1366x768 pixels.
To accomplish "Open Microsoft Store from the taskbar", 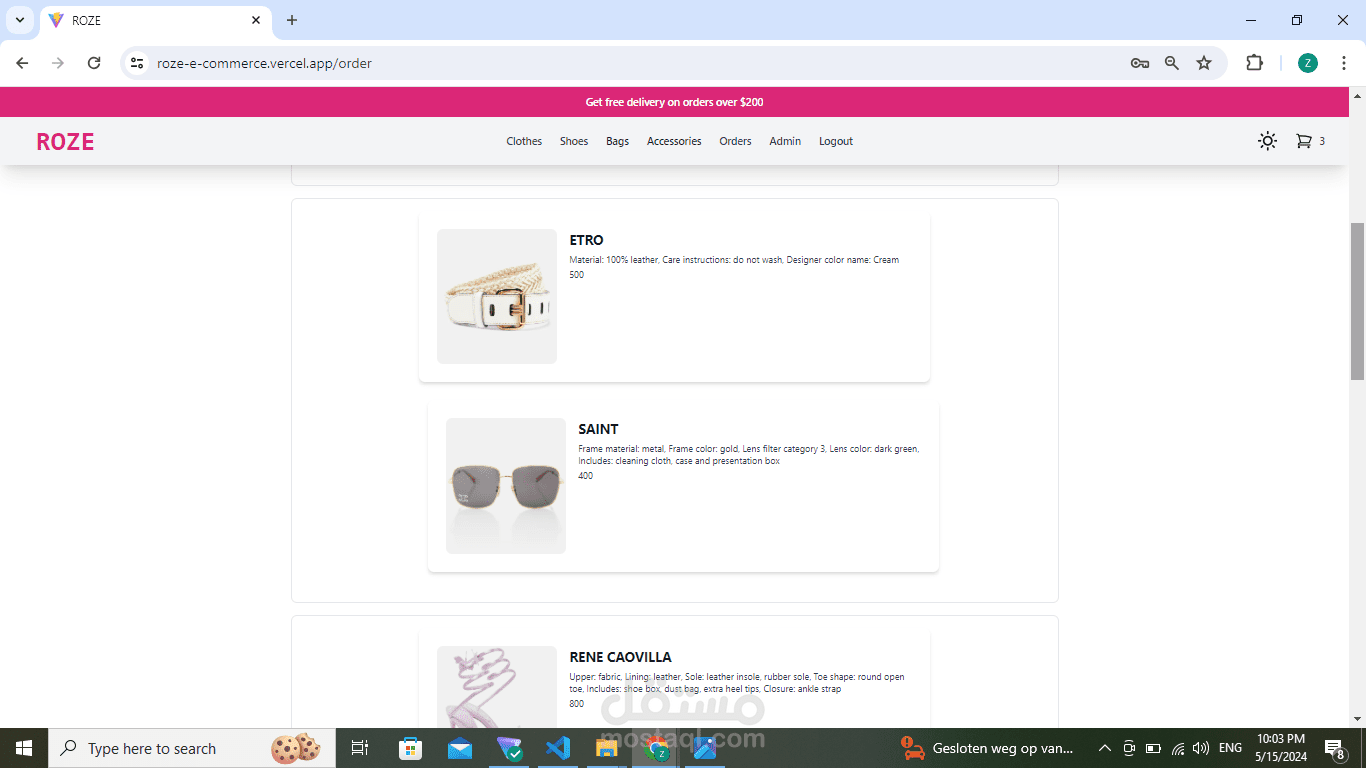I will 410,748.
